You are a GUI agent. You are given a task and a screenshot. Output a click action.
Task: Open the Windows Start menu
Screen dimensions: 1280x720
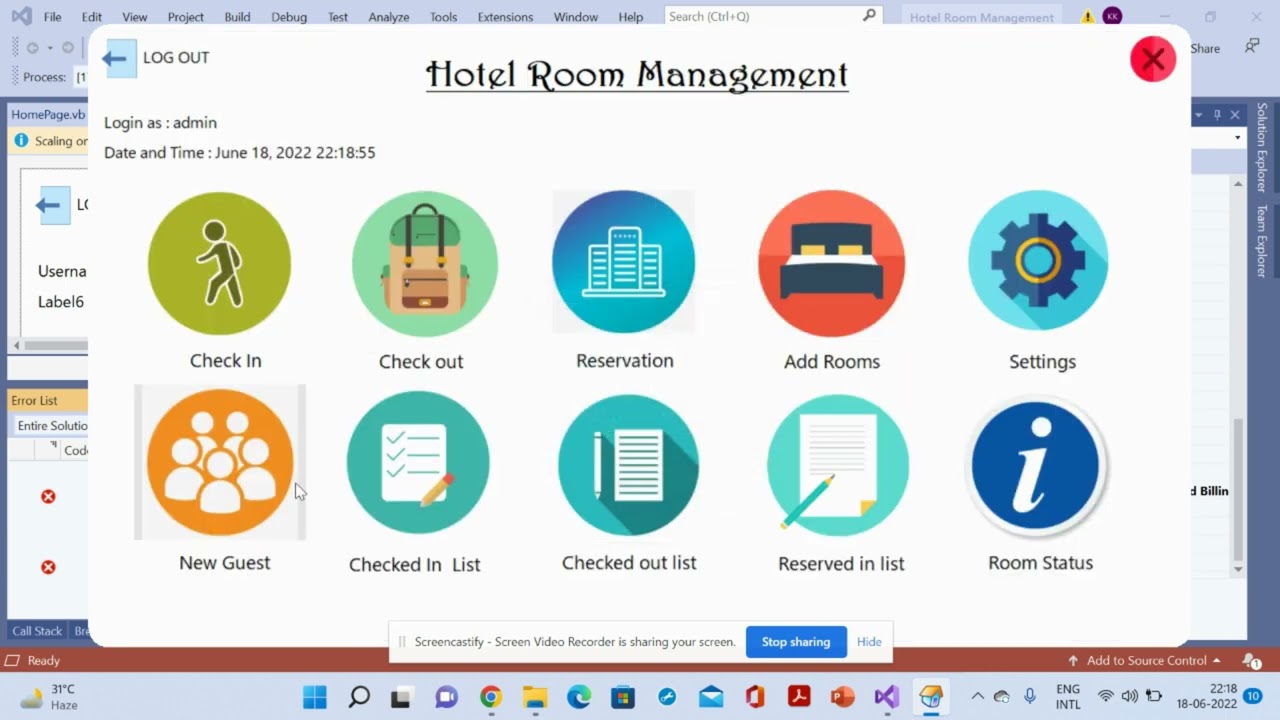pos(314,697)
